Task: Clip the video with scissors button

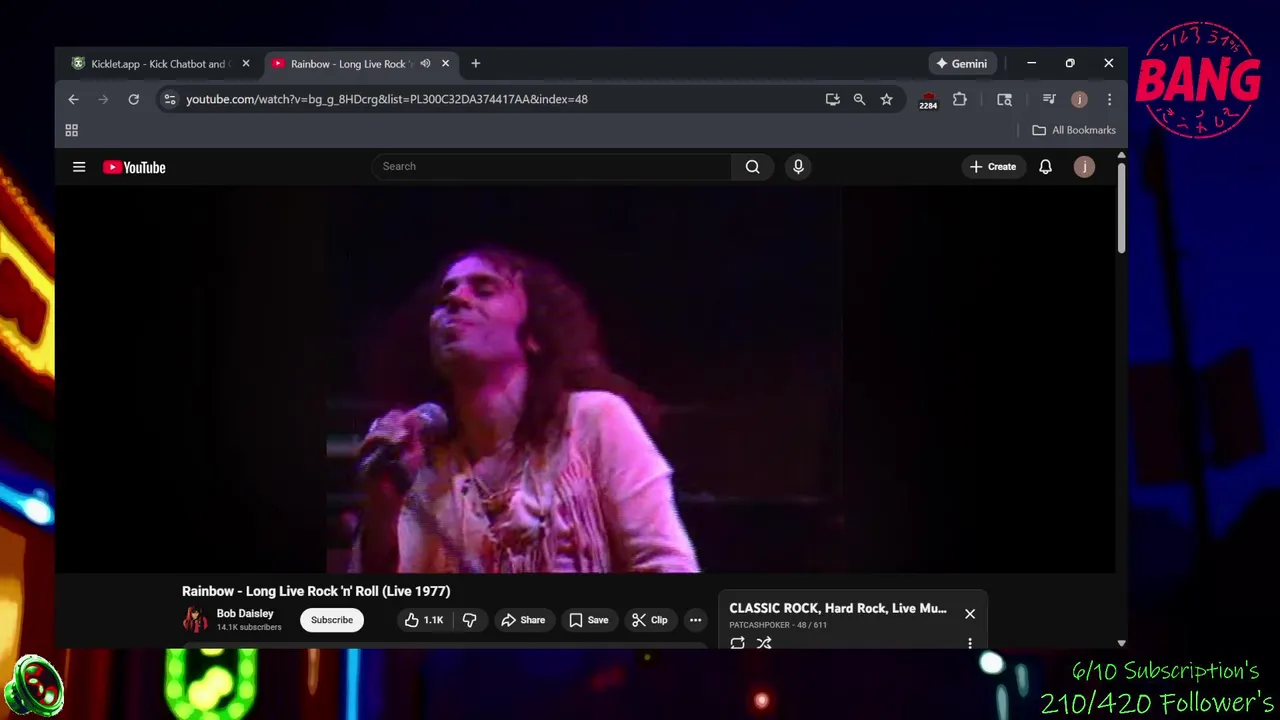Action: (649, 620)
